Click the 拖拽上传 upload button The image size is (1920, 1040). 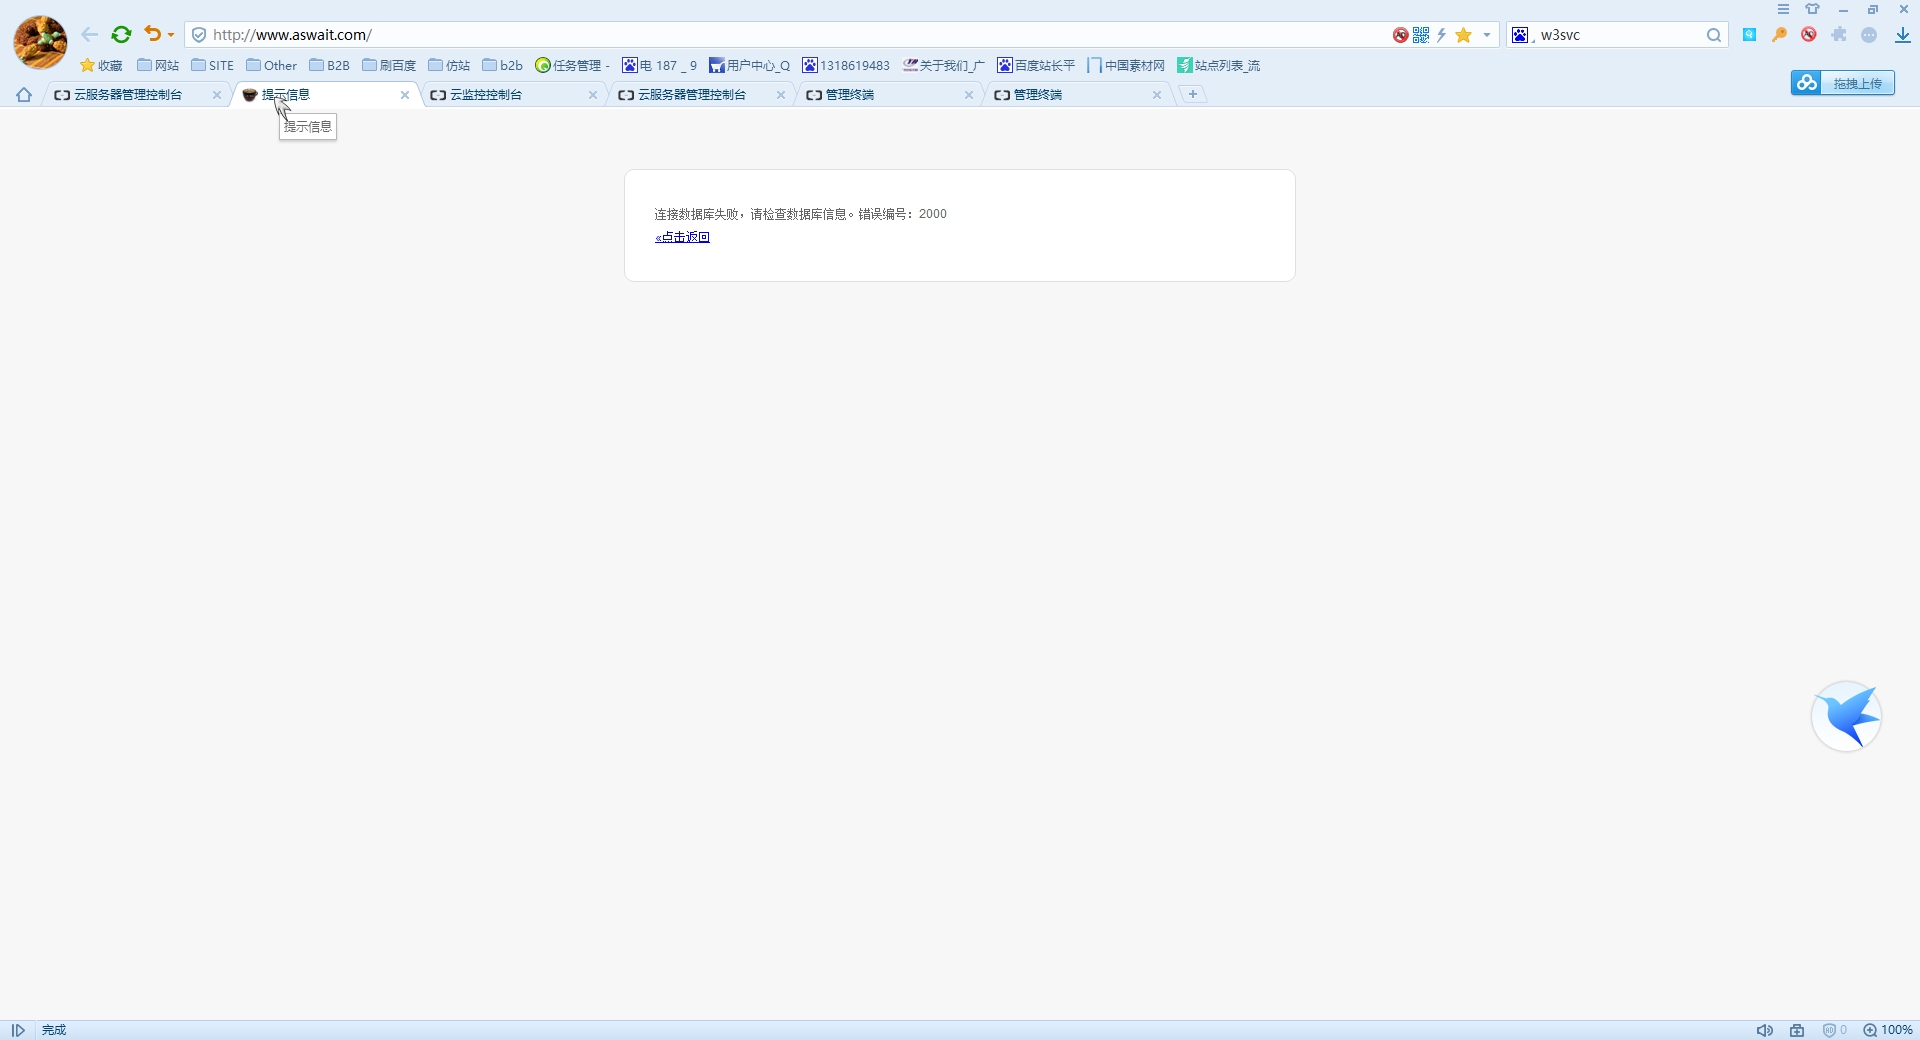click(1843, 83)
